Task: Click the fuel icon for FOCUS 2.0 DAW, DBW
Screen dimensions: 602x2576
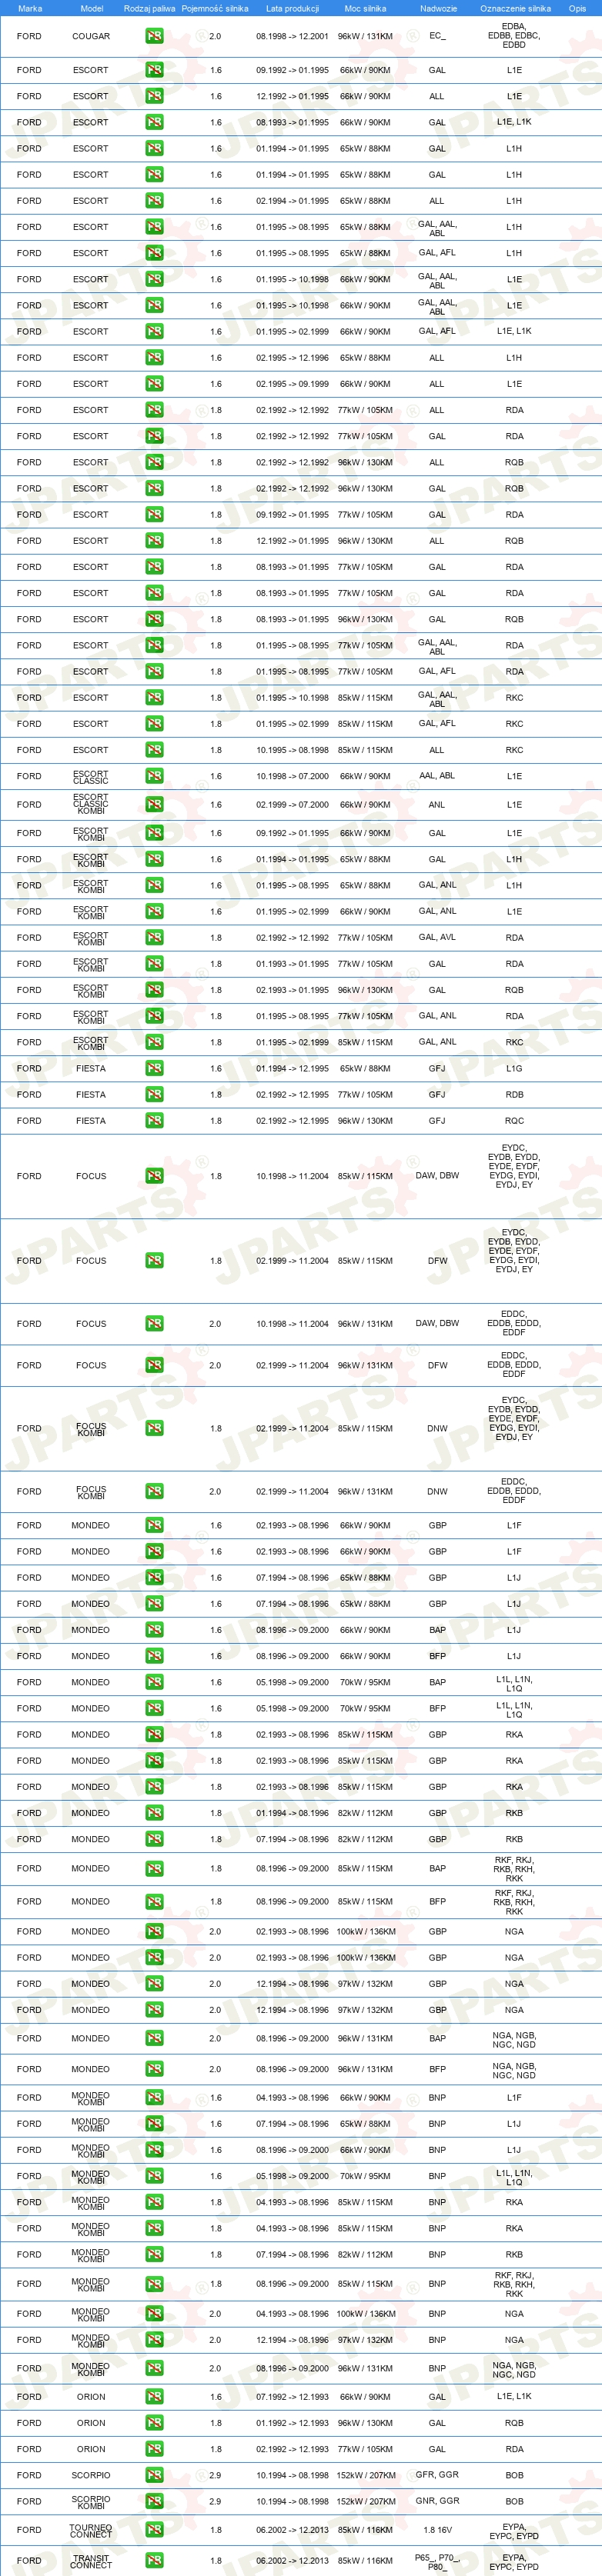Action: (154, 1323)
